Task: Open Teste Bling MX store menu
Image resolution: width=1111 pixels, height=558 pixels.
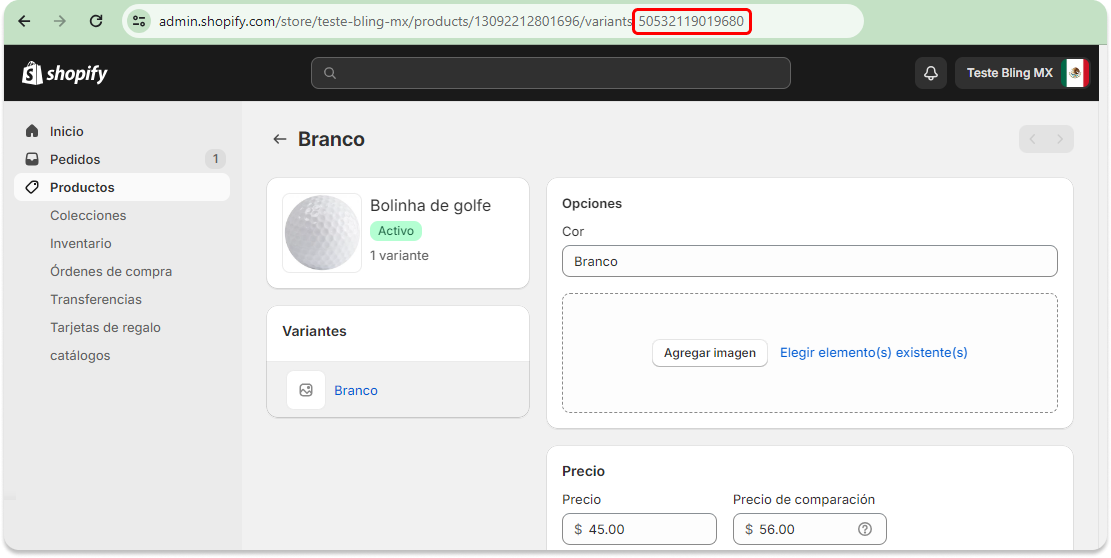Action: tap(1022, 73)
